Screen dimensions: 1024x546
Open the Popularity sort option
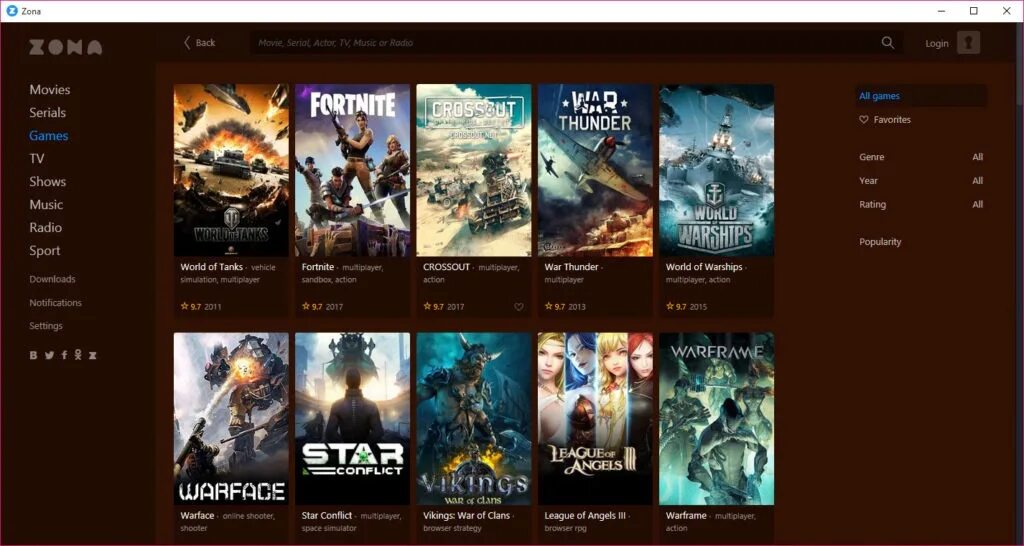pyautogui.click(x=880, y=242)
